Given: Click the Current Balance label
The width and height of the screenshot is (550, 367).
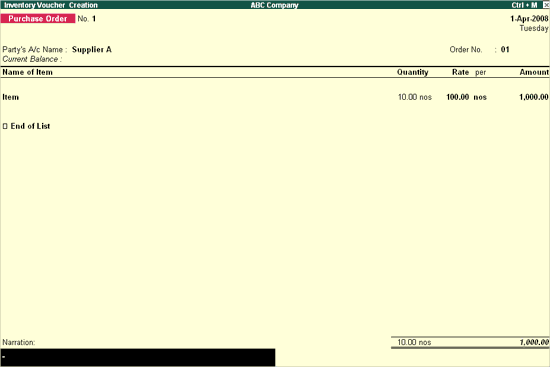Looking at the screenshot, I should click(32, 59).
